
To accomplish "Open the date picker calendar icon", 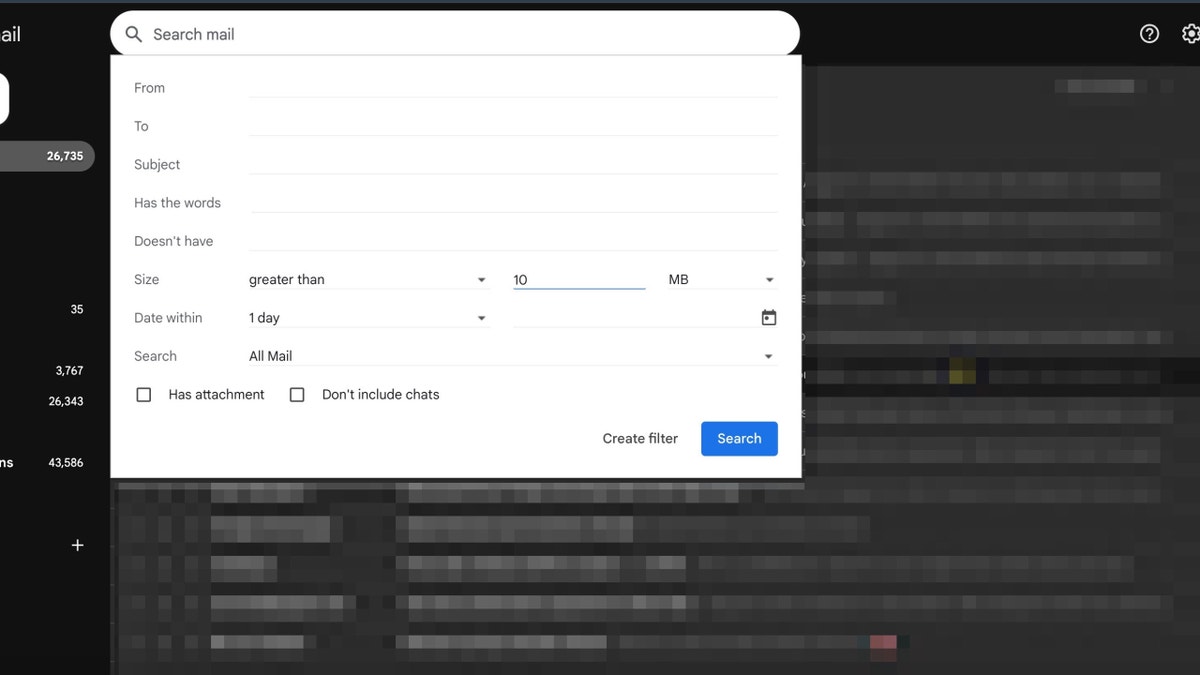I will click(x=768, y=316).
